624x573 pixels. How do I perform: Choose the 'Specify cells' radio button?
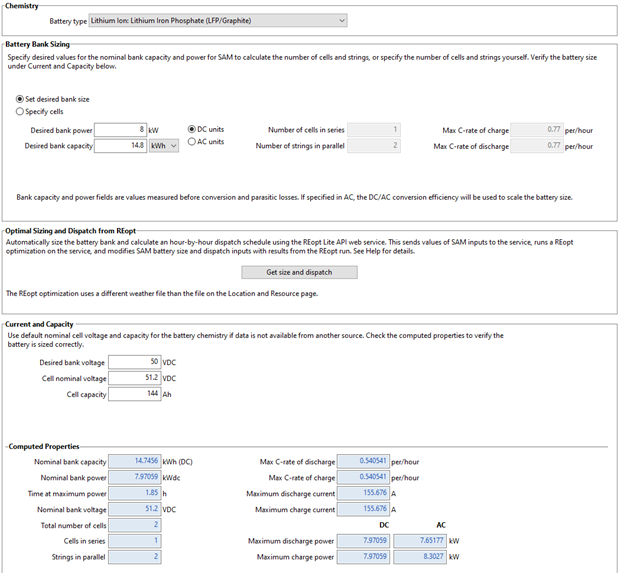(21, 112)
